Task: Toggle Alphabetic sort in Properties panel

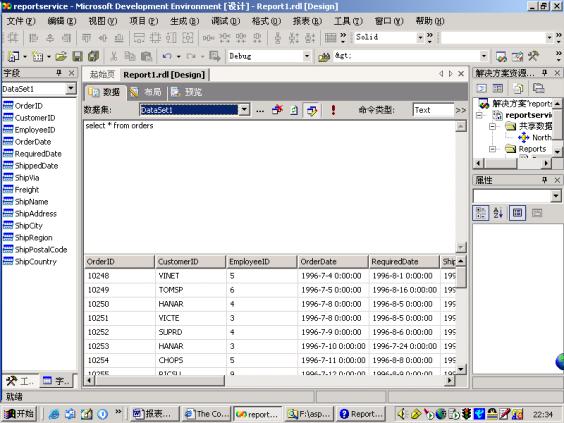Action: pyautogui.click(x=498, y=213)
